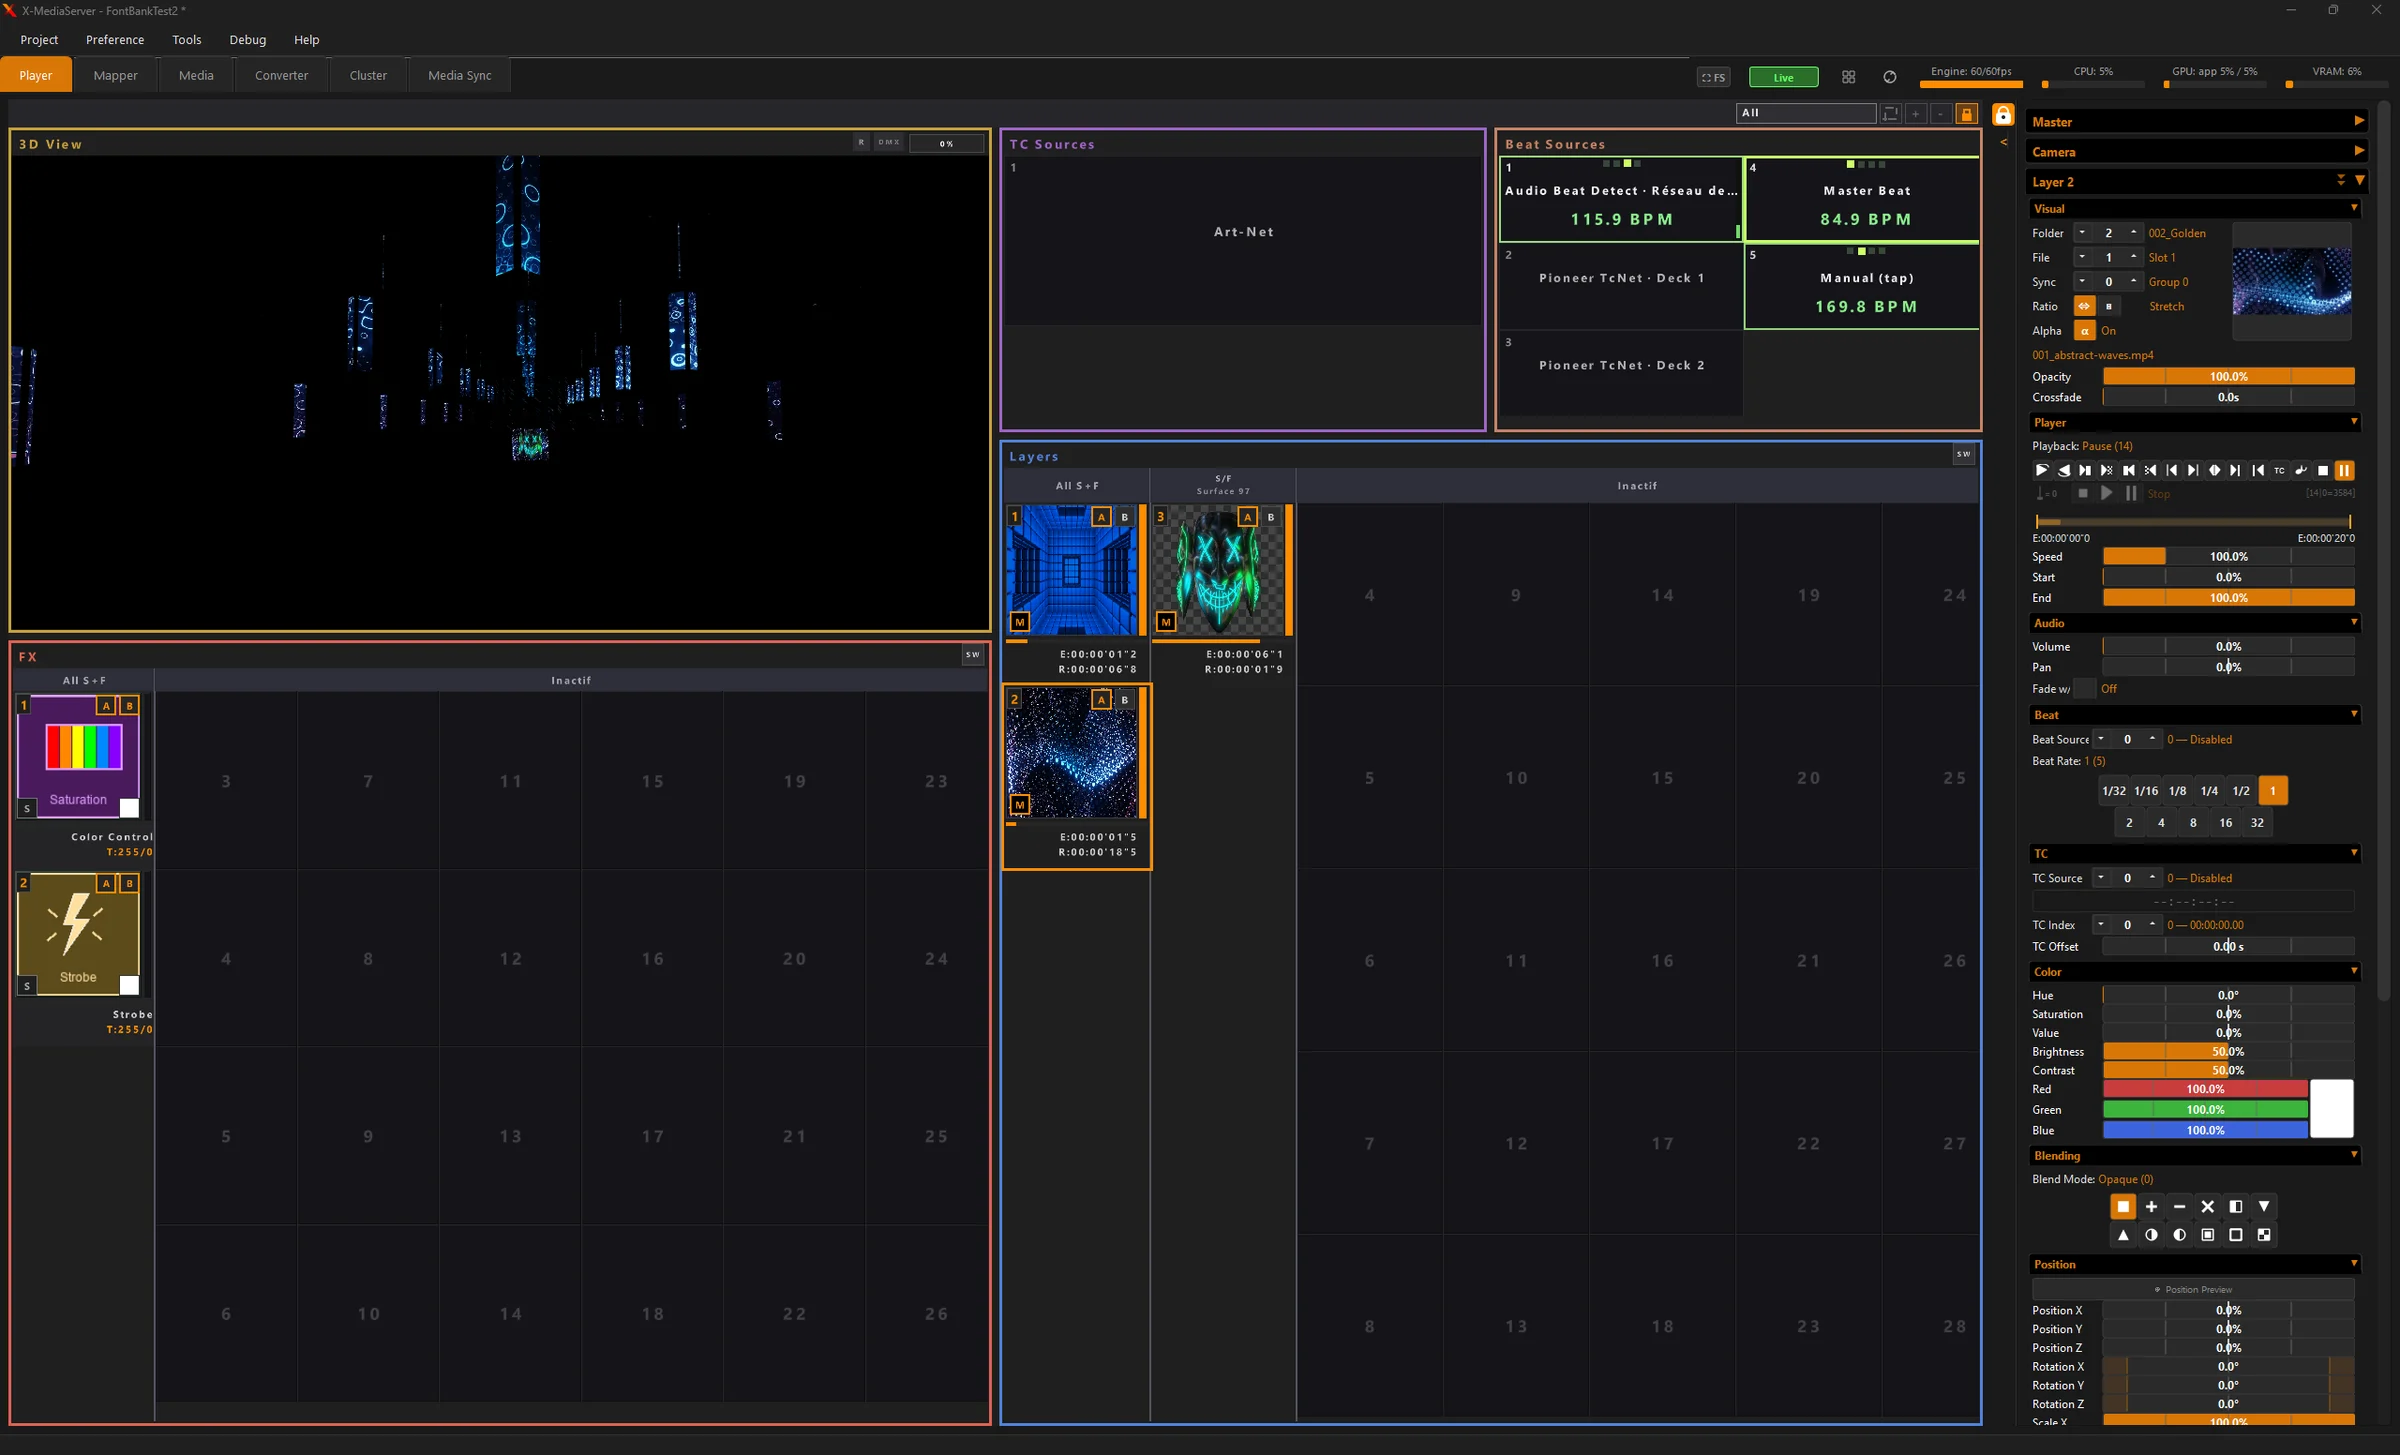This screenshot has width=2400, height=1455.
Task: Click the small lock icon beside minus button
Action: pyautogui.click(x=1966, y=113)
